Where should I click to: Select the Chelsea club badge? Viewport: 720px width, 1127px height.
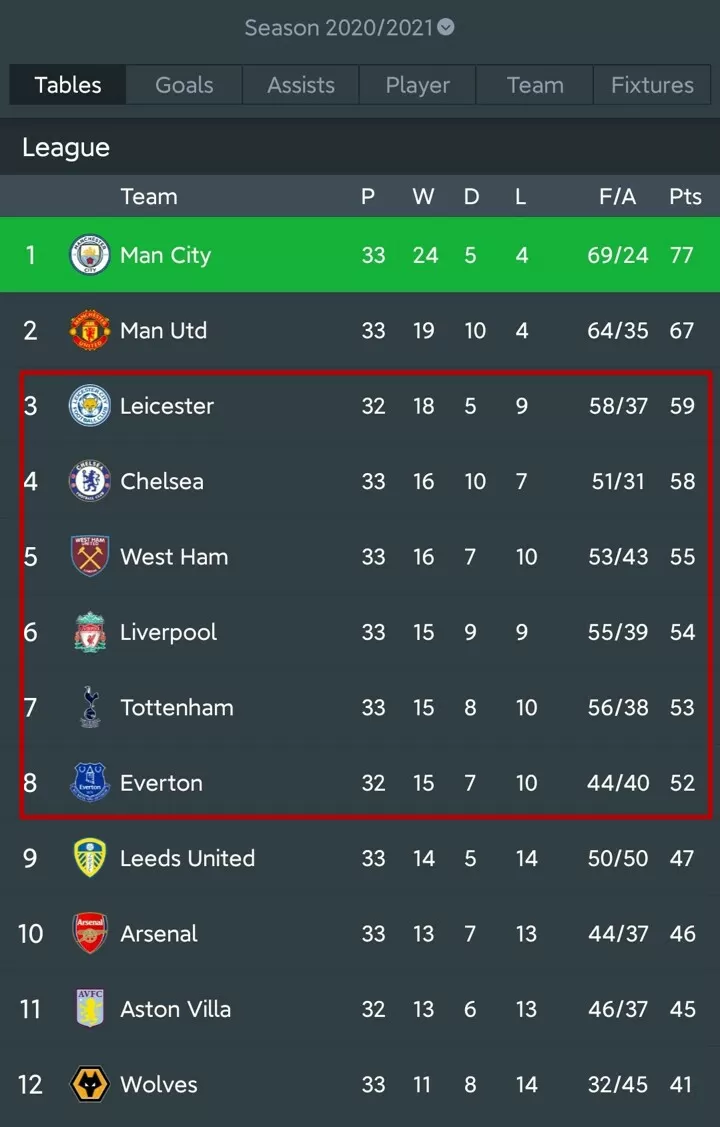[90, 481]
